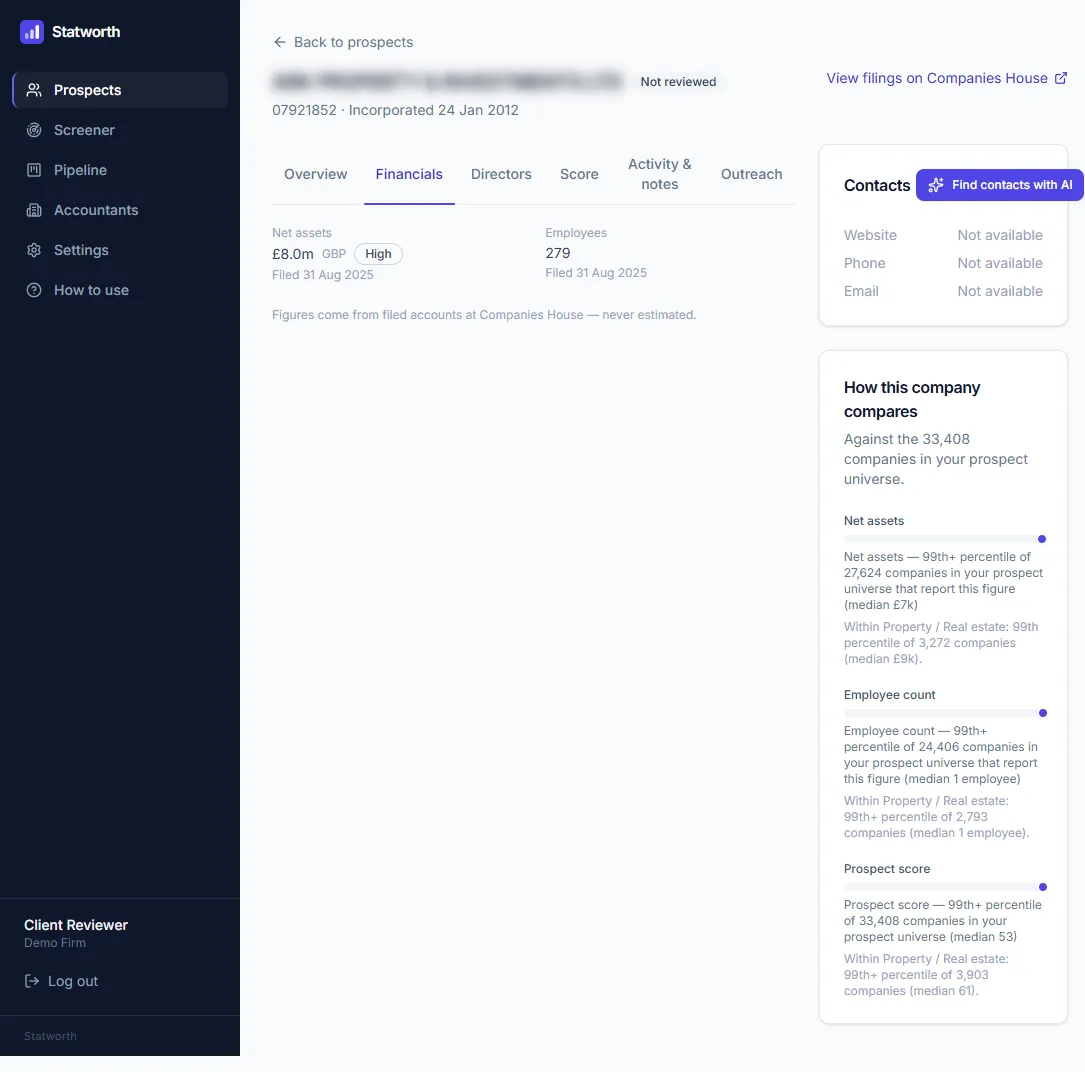Click Net assets label in comparison card

point(873,521)
